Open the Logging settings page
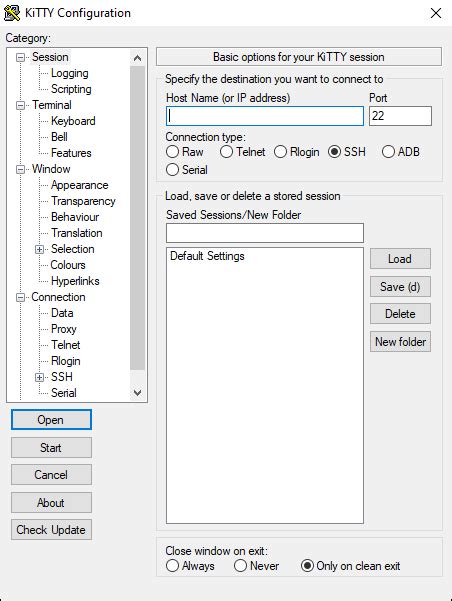This screenshot has width=452, height=601. [69, 73]
